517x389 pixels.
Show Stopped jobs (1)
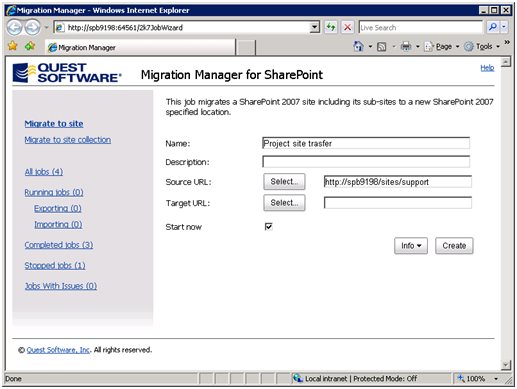click(x=55, y=266)
